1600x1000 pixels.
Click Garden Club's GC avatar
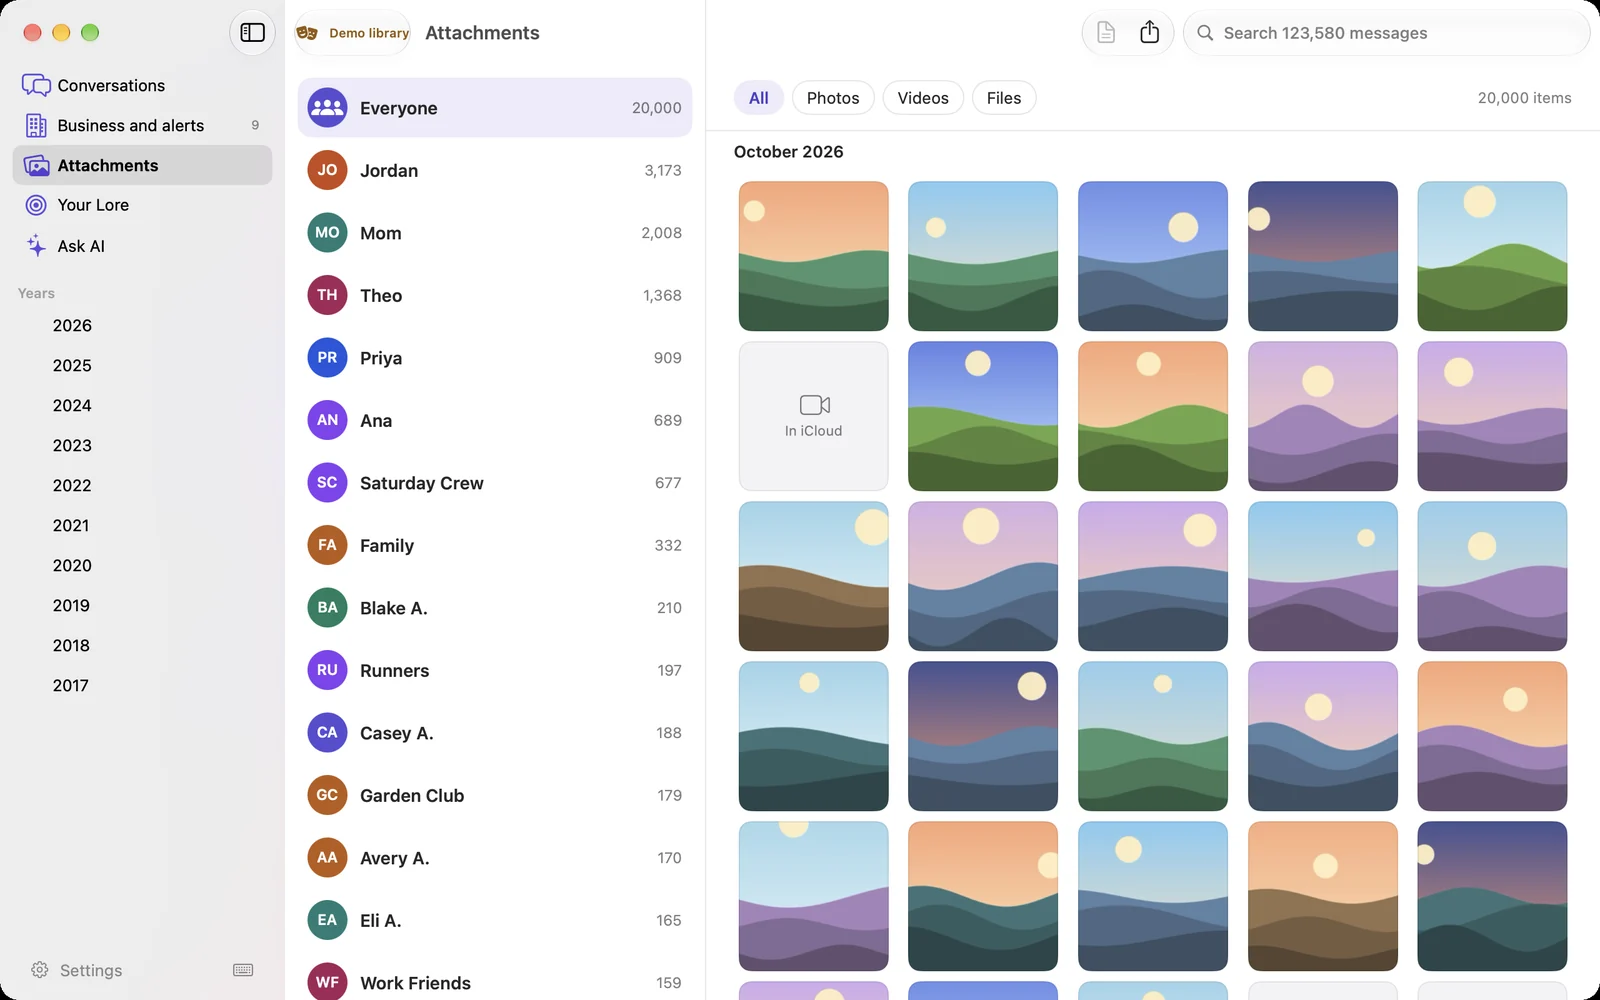(327, 795)
